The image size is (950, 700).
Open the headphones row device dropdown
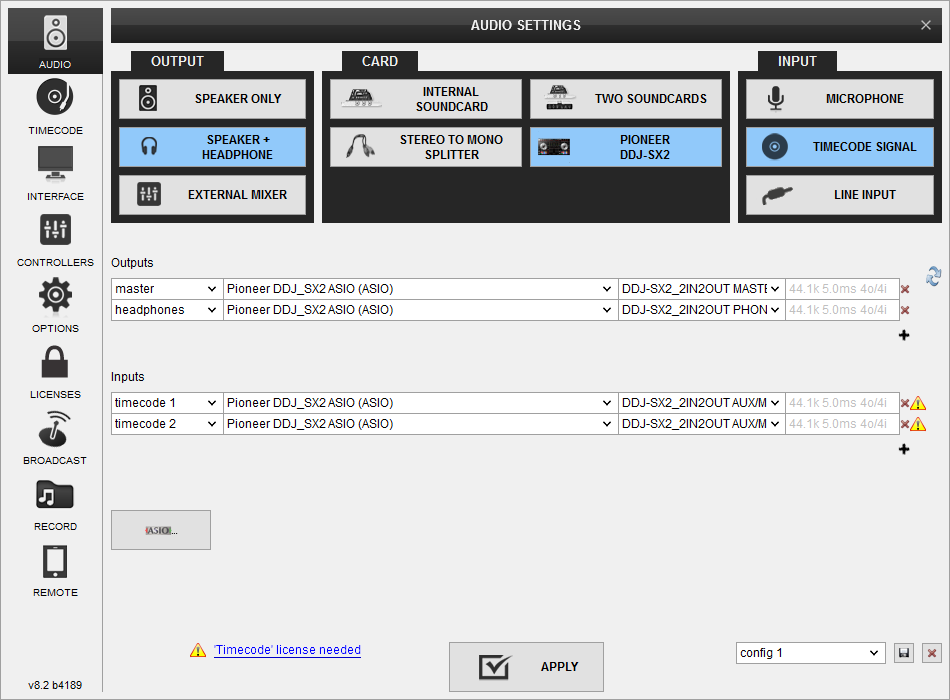click(x=420, y=310)
